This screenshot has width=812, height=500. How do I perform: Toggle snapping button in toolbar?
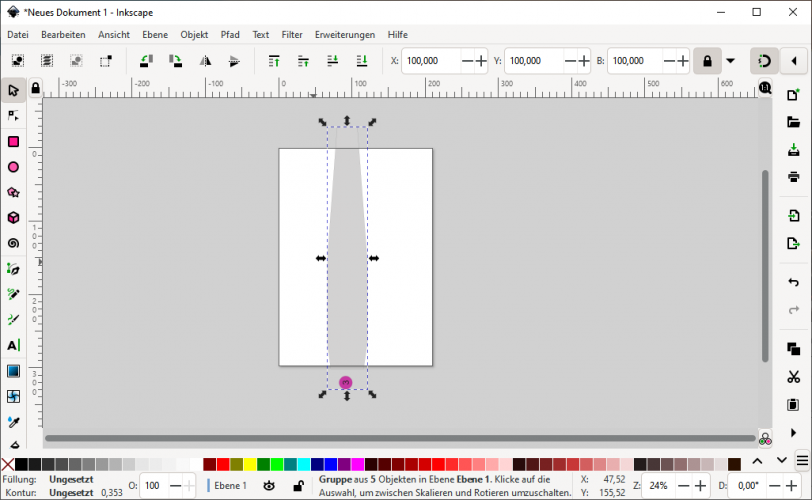(x=764, y=61)
